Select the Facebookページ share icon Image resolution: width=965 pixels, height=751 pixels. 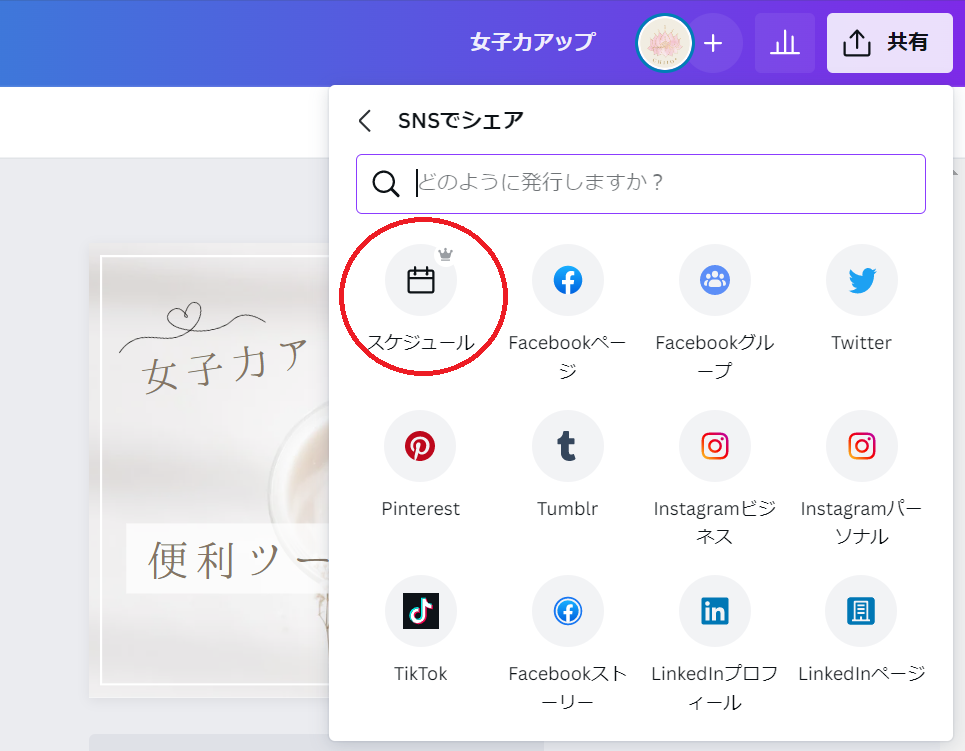[x=568, y=281]
